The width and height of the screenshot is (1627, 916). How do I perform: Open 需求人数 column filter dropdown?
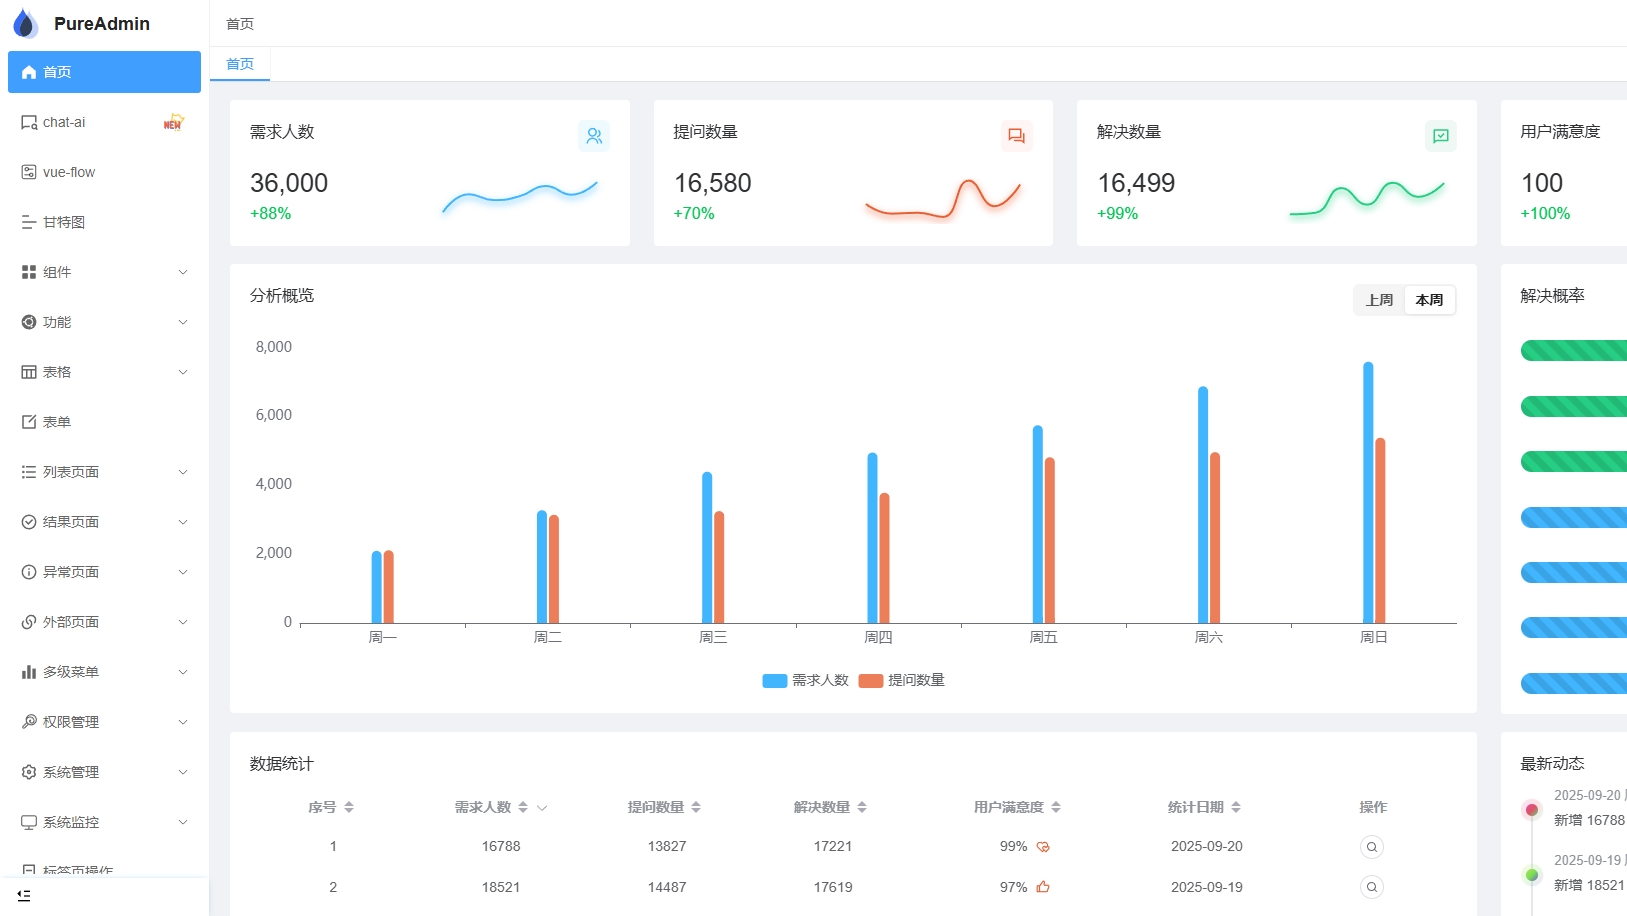tap(542, 808)
